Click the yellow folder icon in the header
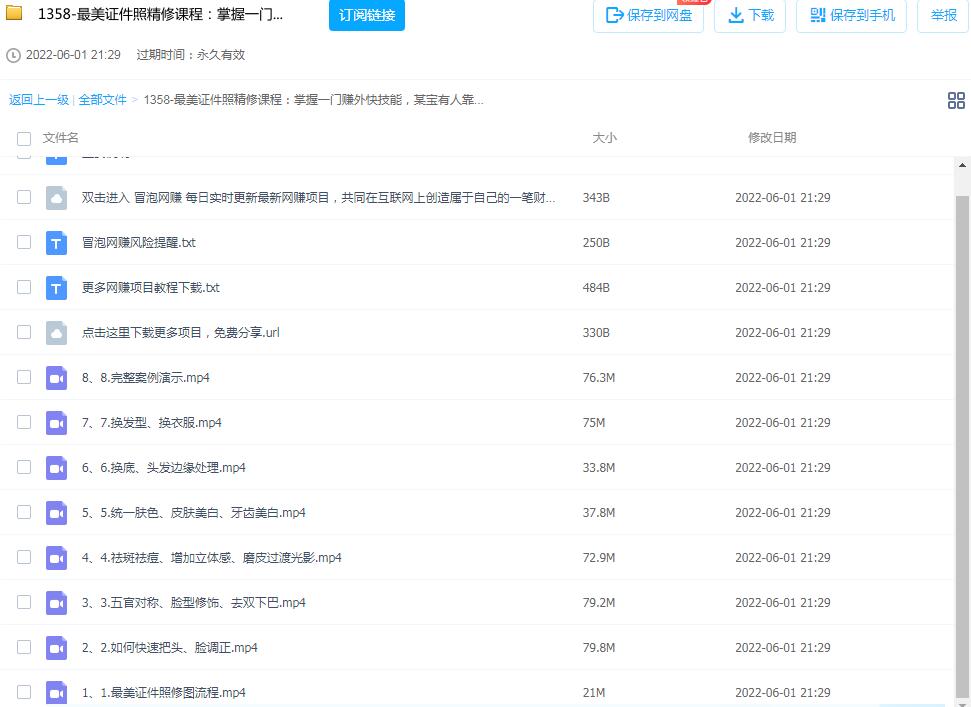 14,12
